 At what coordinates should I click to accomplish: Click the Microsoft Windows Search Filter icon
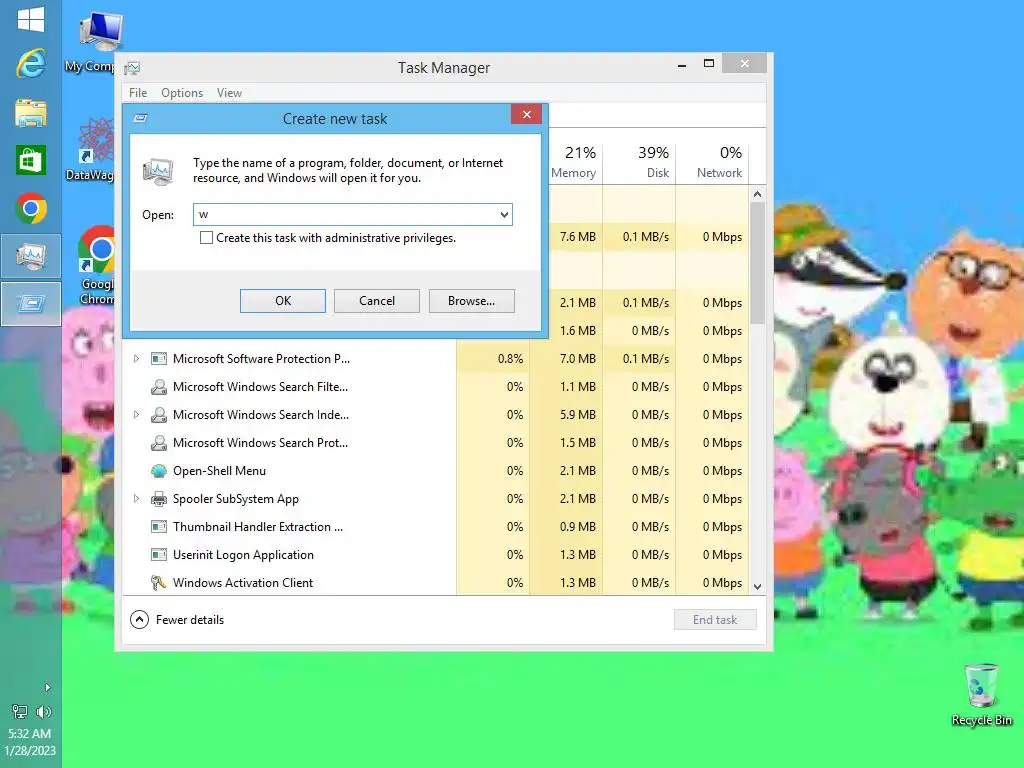click(159, 387)
